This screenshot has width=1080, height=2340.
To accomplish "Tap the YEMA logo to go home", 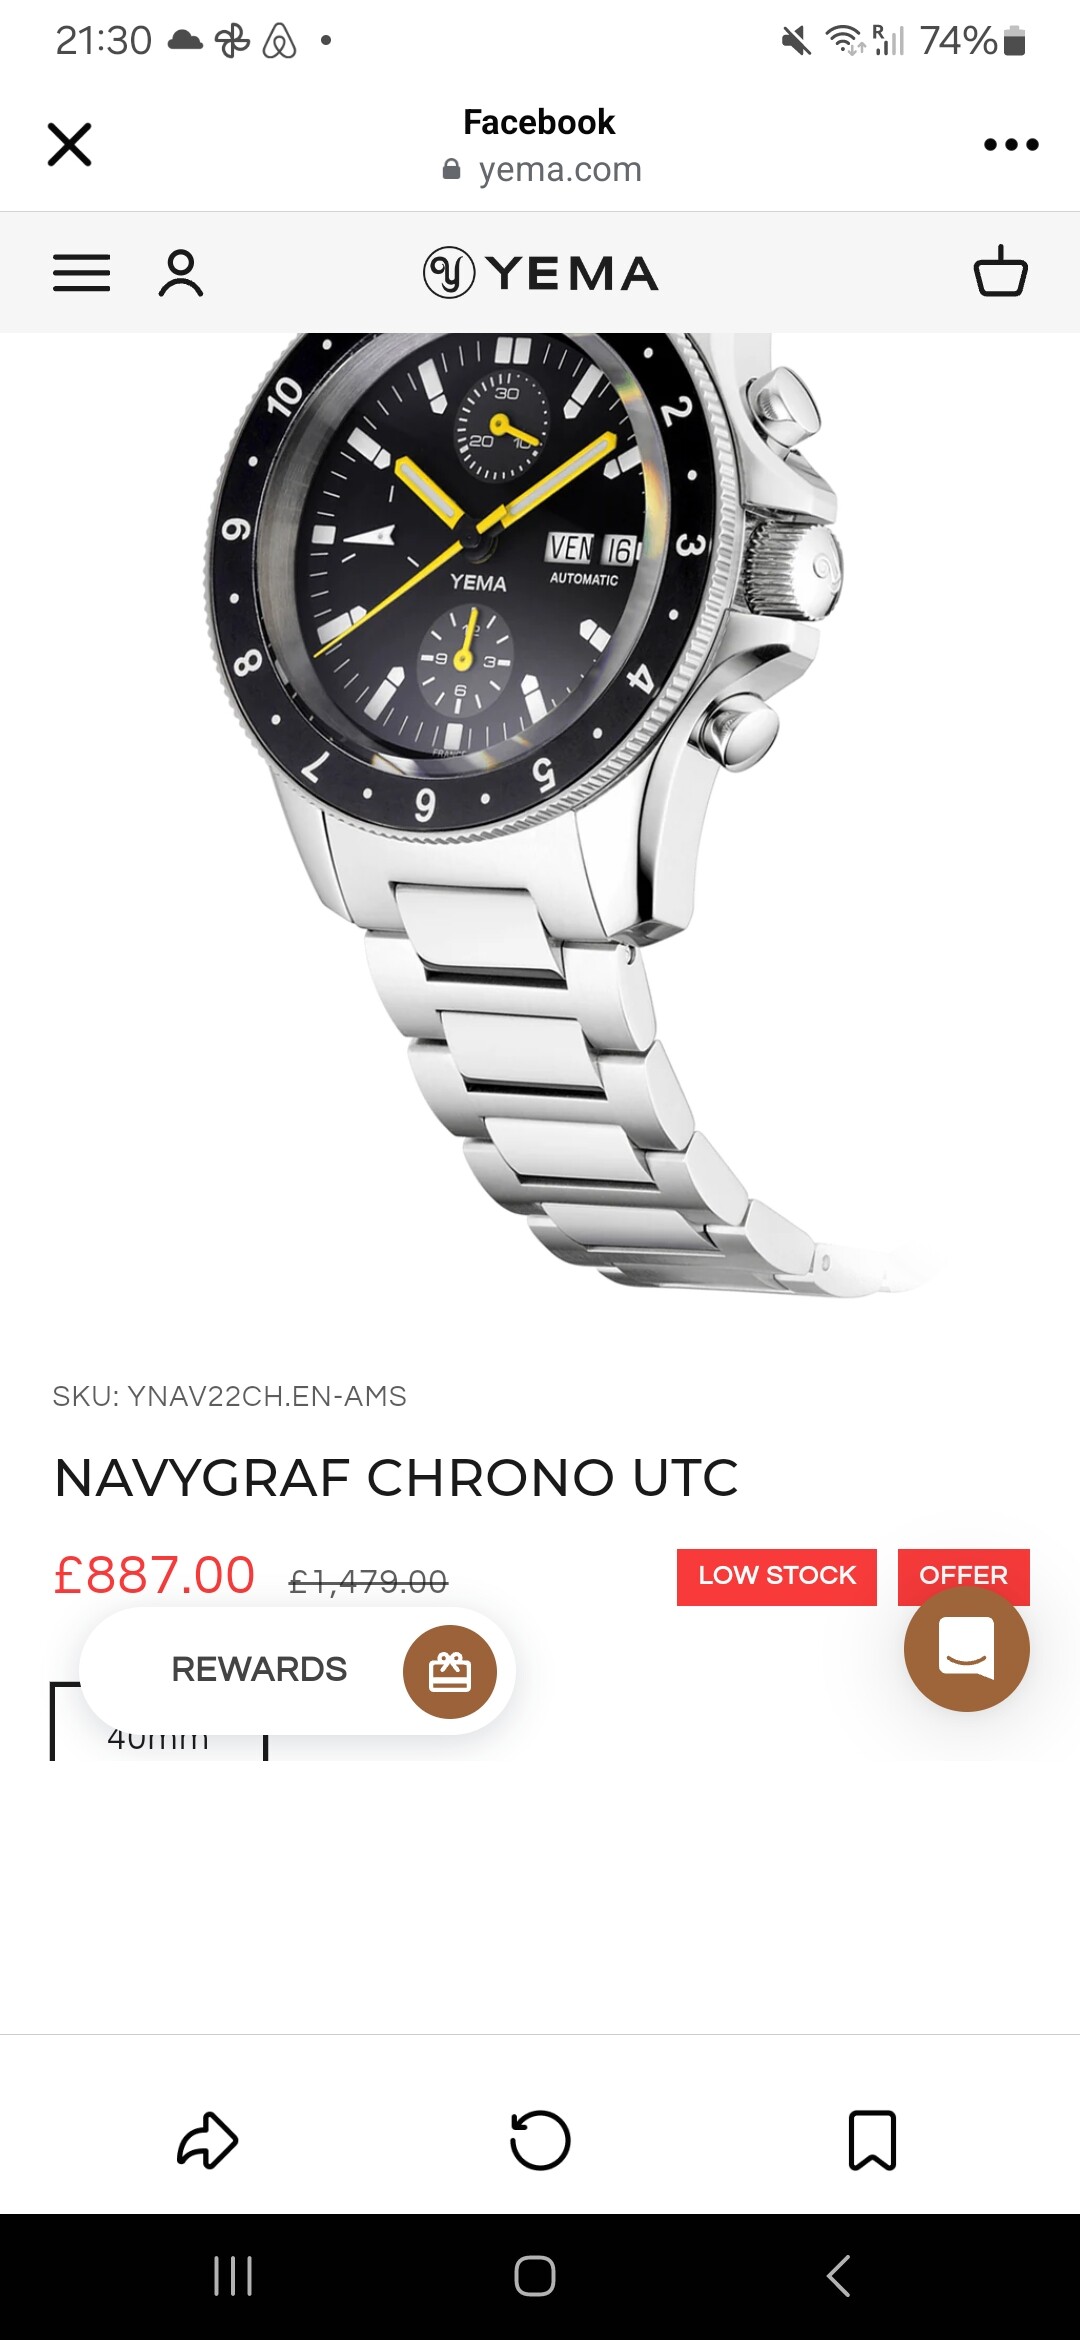I will 540,273.
